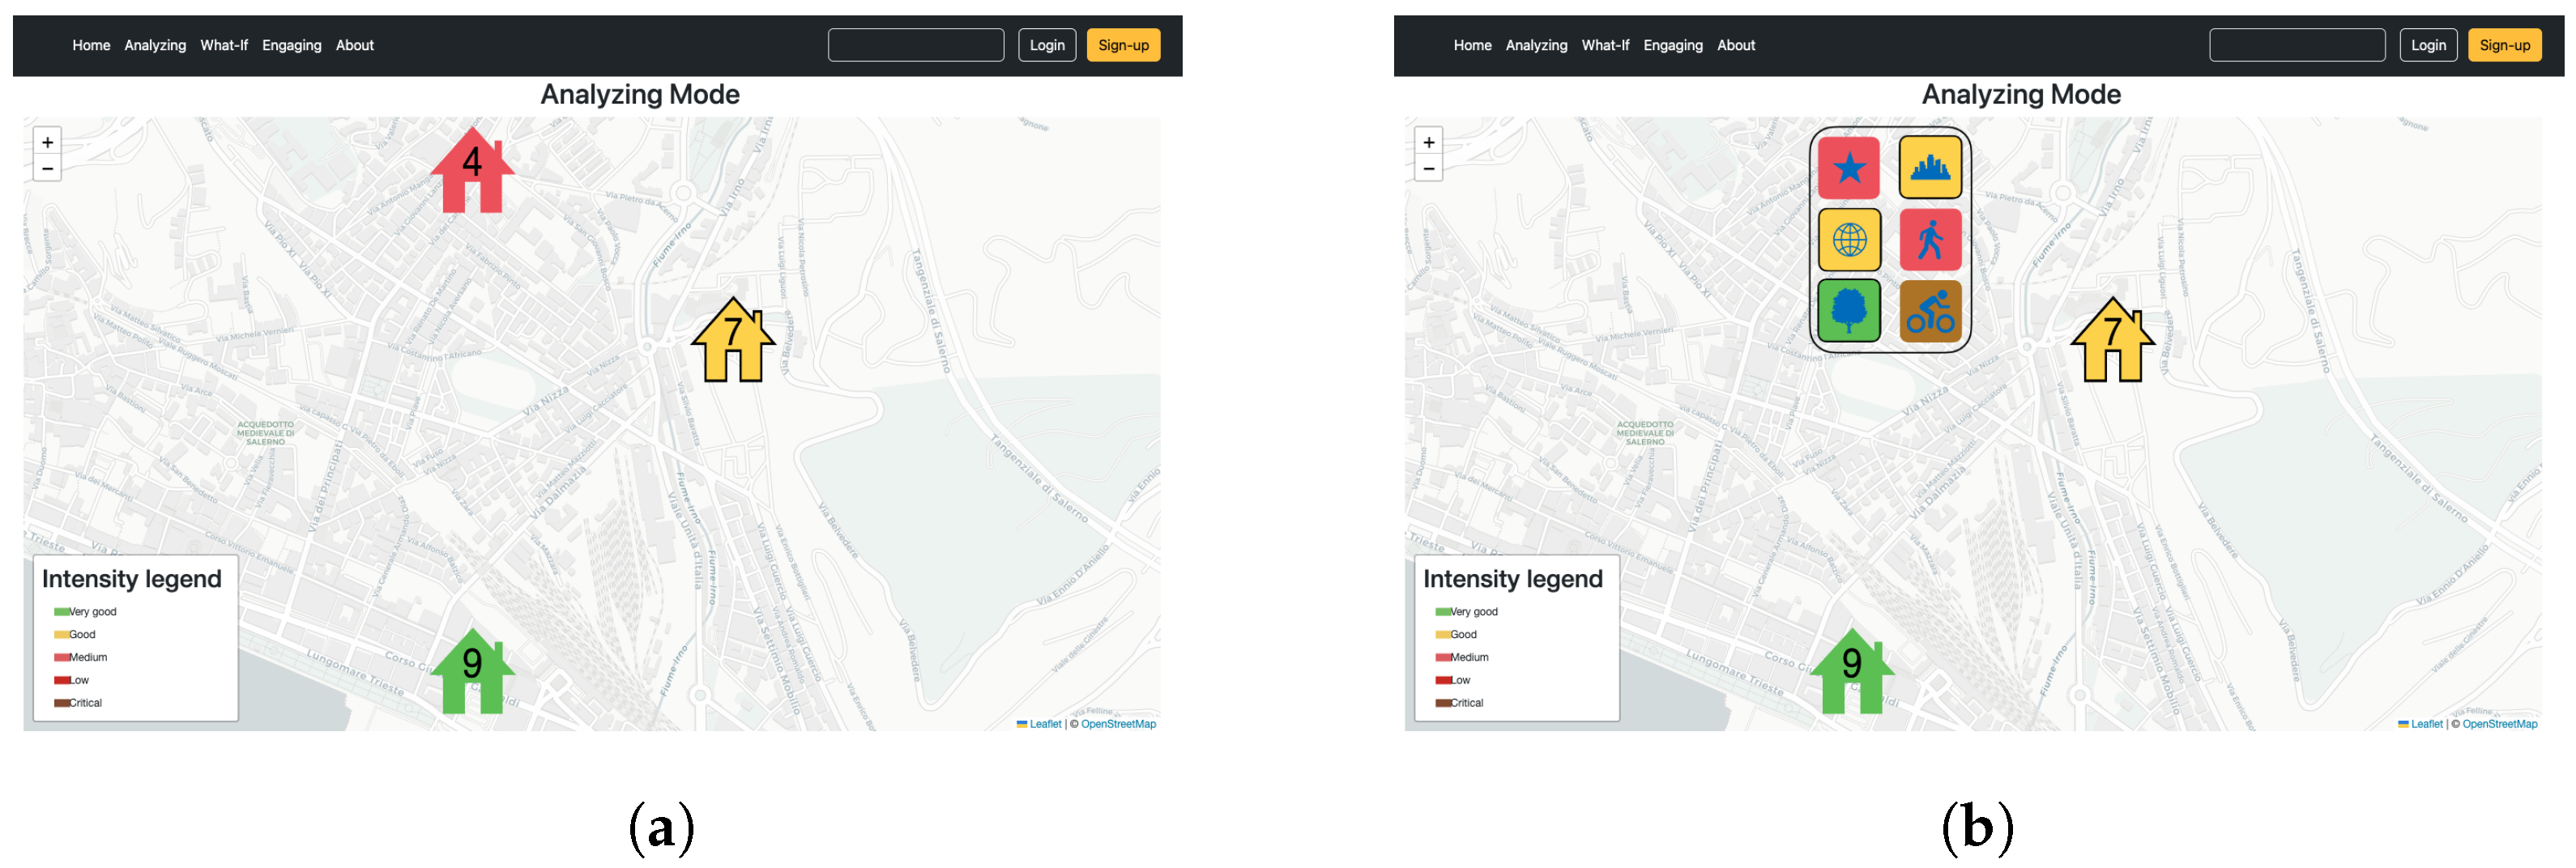Select the bicycle rider icon on brown tile
The width and height of the screenshot is (2576, 868).
click(x=1929, y=311)
